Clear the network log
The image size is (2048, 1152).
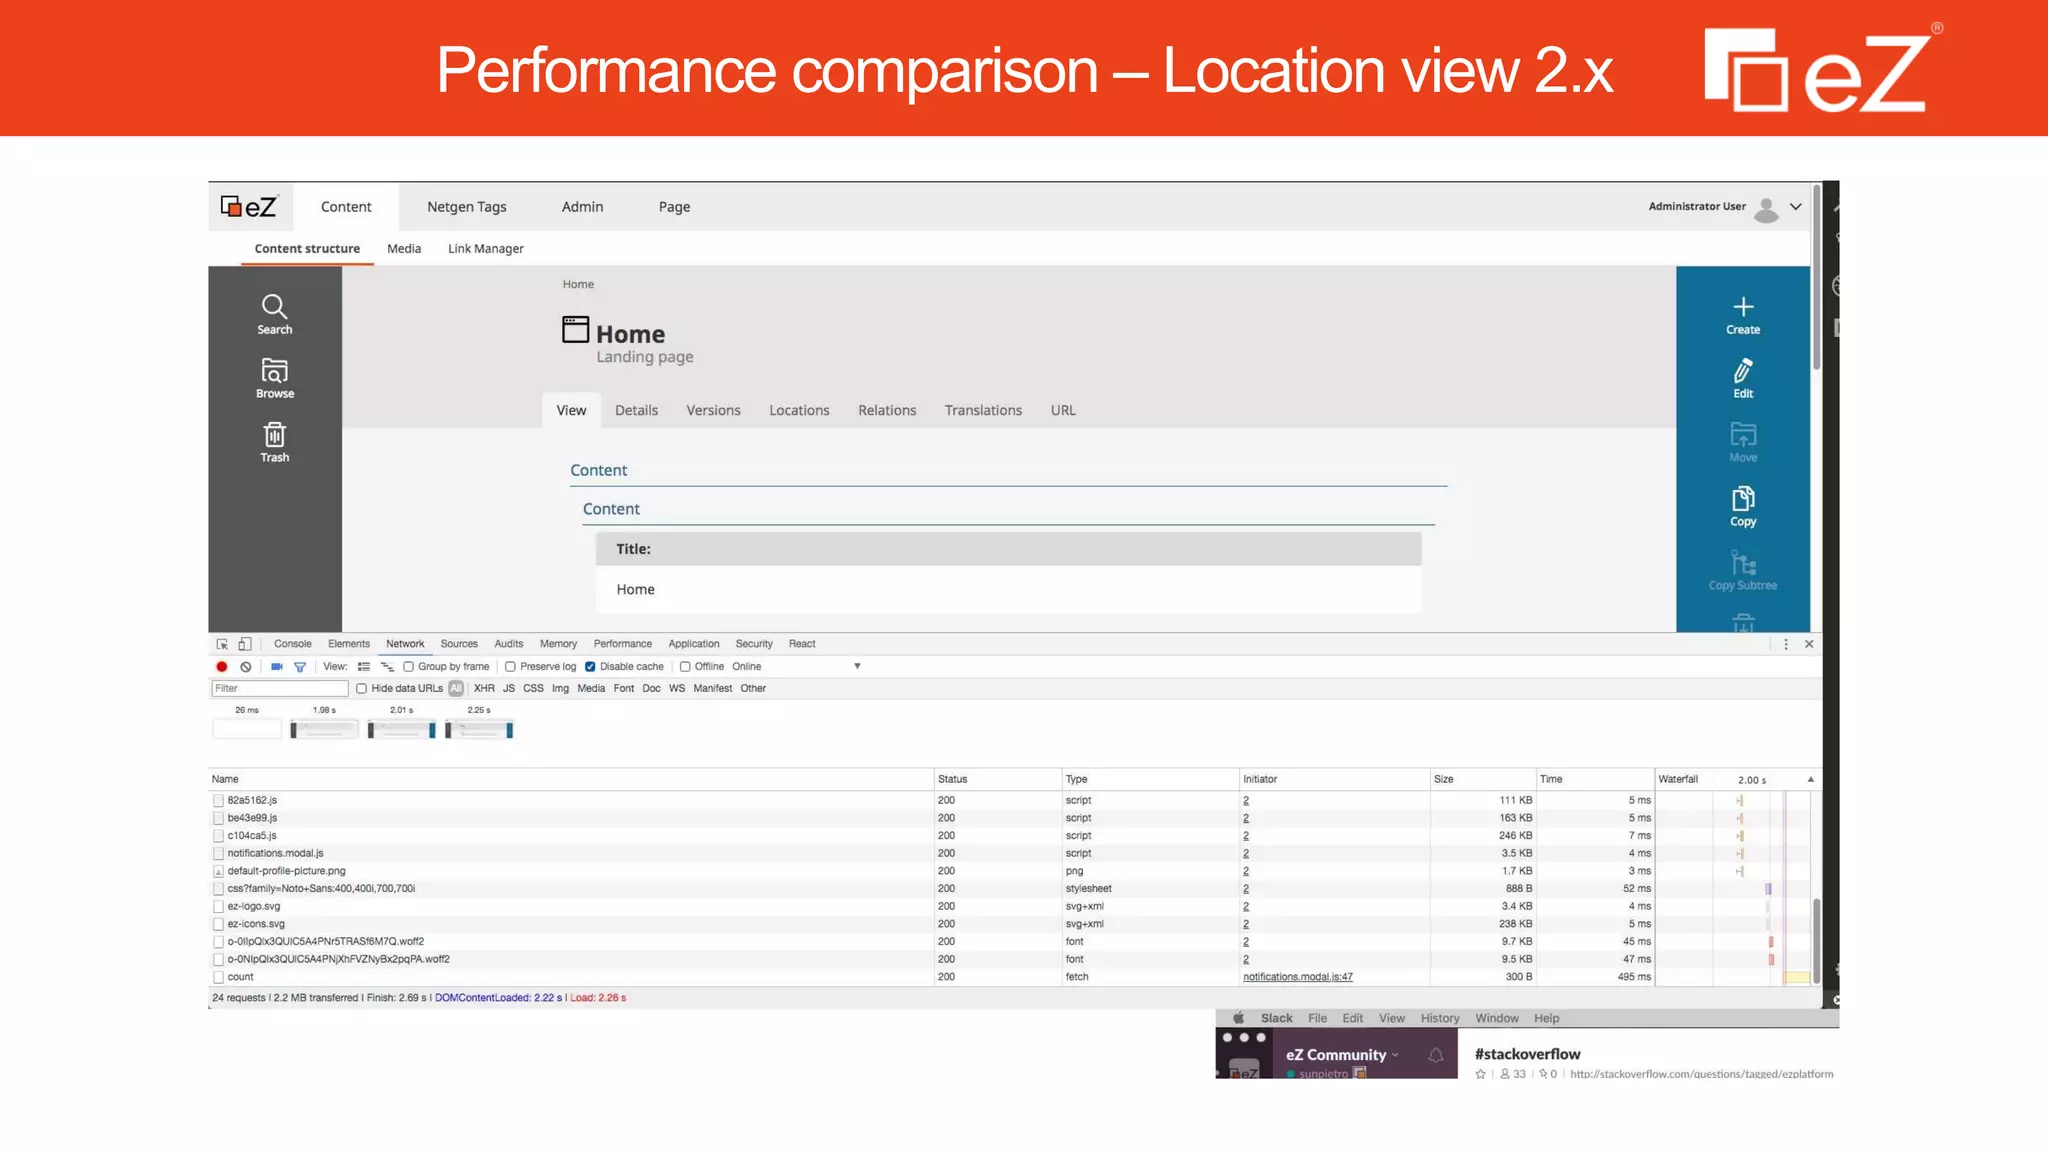click(246, 667)
